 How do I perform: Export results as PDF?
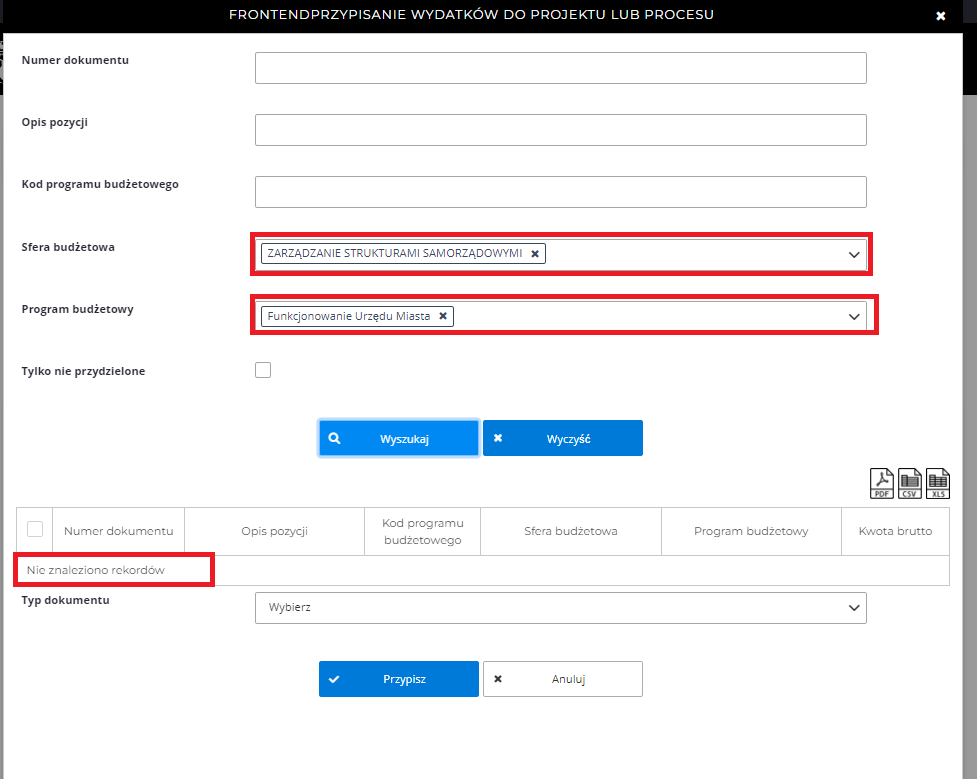click(x=882, y=484)
